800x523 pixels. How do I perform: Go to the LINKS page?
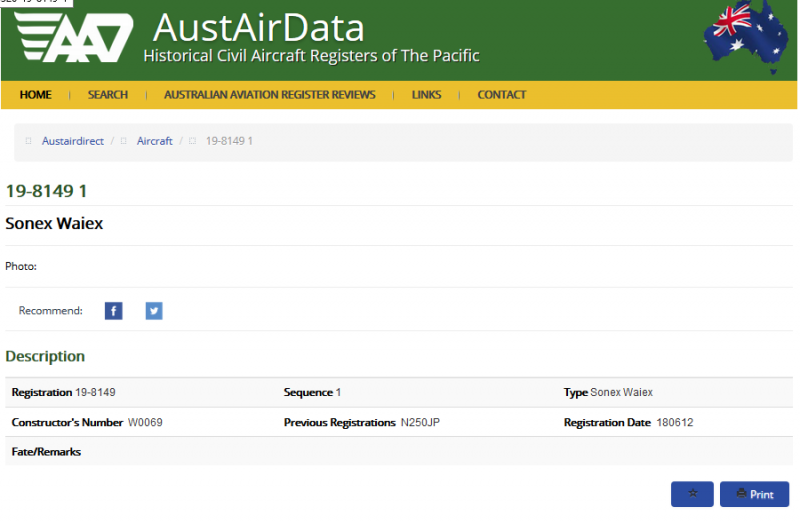(x=427, y=95)
